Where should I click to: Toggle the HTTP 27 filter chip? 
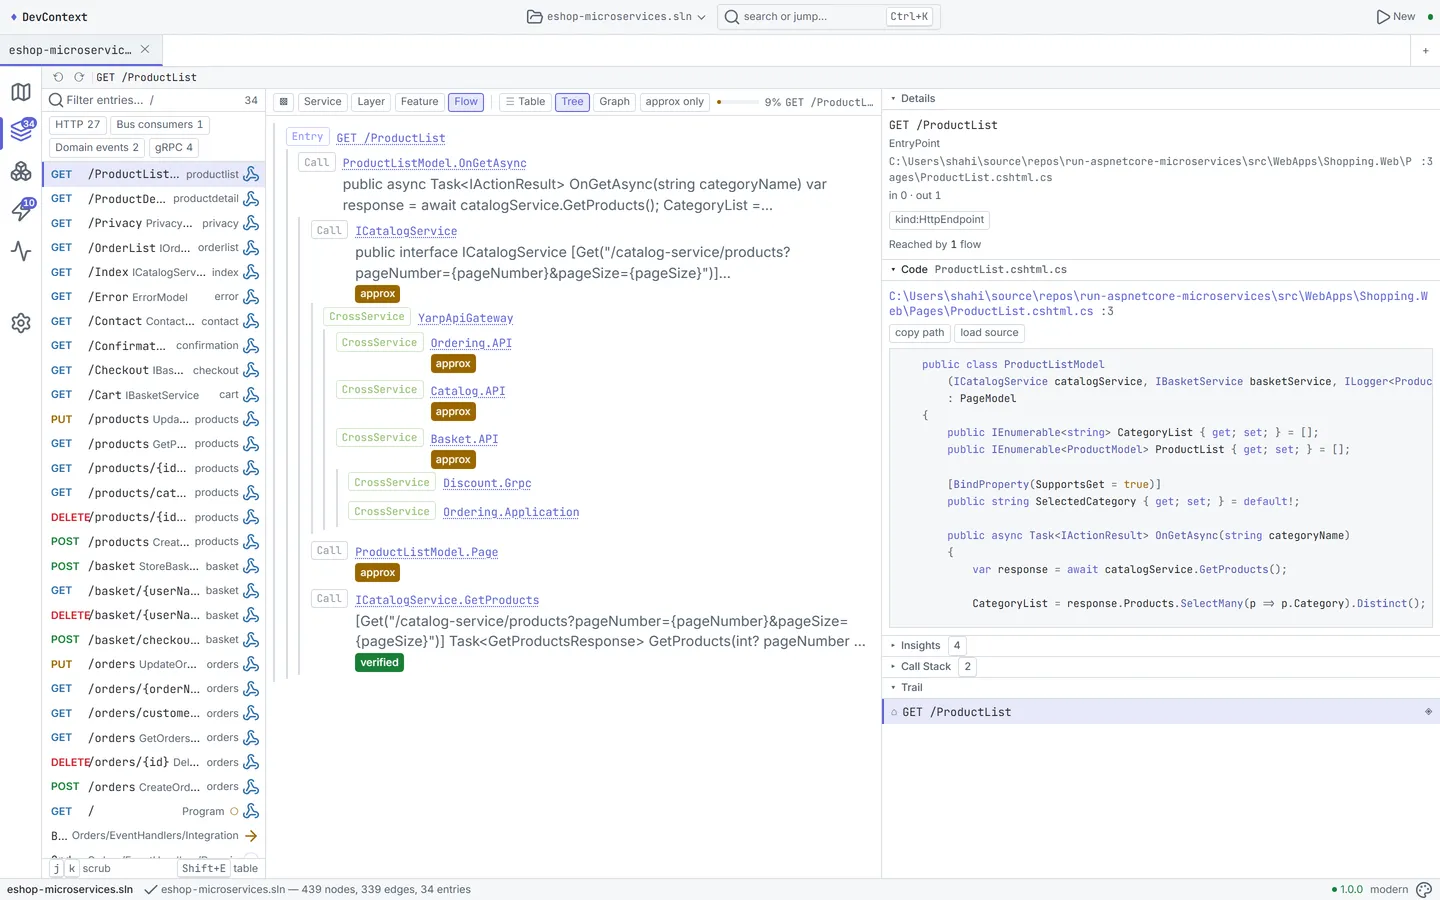tap(77, 125)
